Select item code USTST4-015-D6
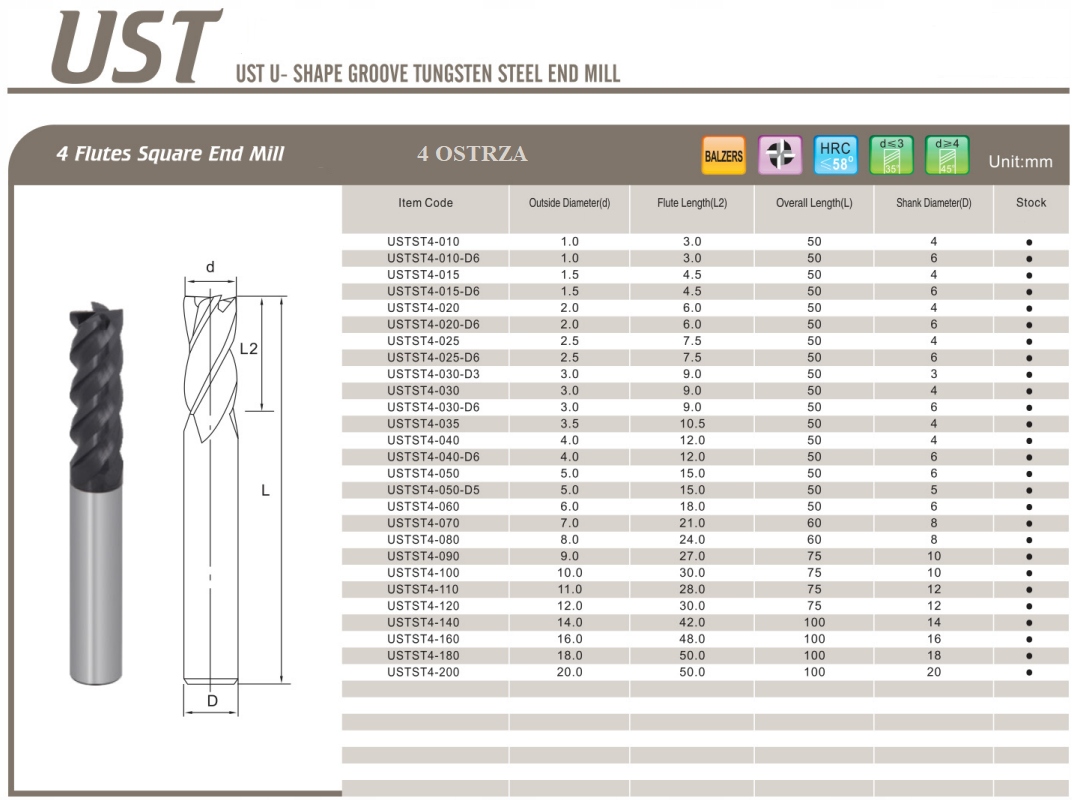The height and width of the screenshot is (800, 1072). point(433,291)
